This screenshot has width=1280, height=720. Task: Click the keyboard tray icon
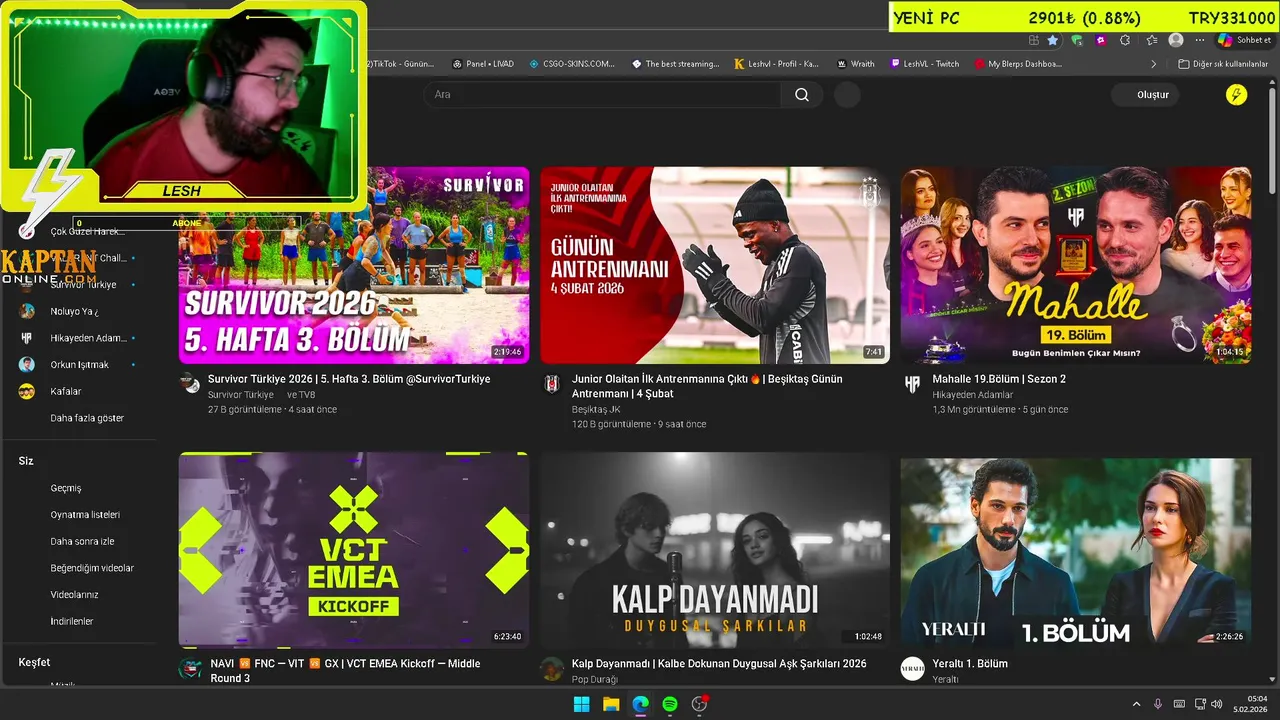click(x=1179, y=704)
